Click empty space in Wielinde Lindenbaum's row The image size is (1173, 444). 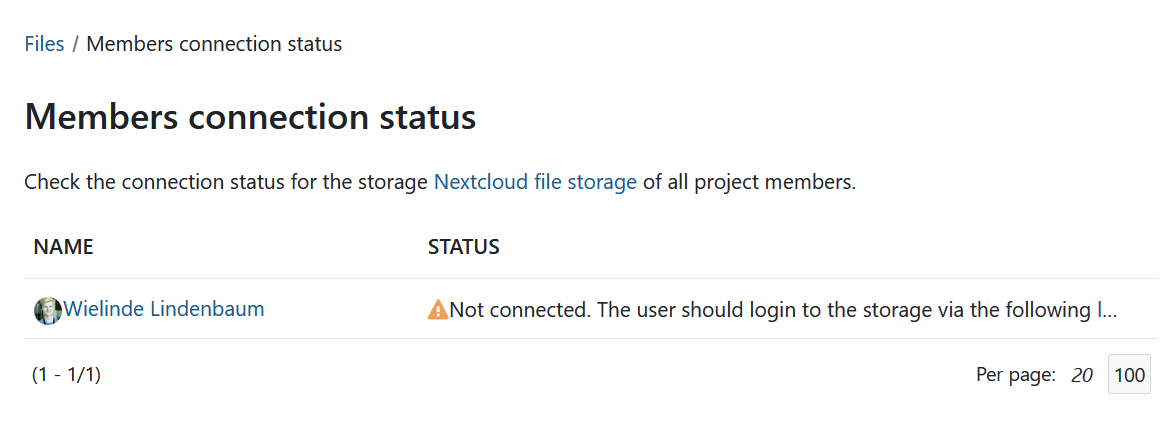(340, 310)
